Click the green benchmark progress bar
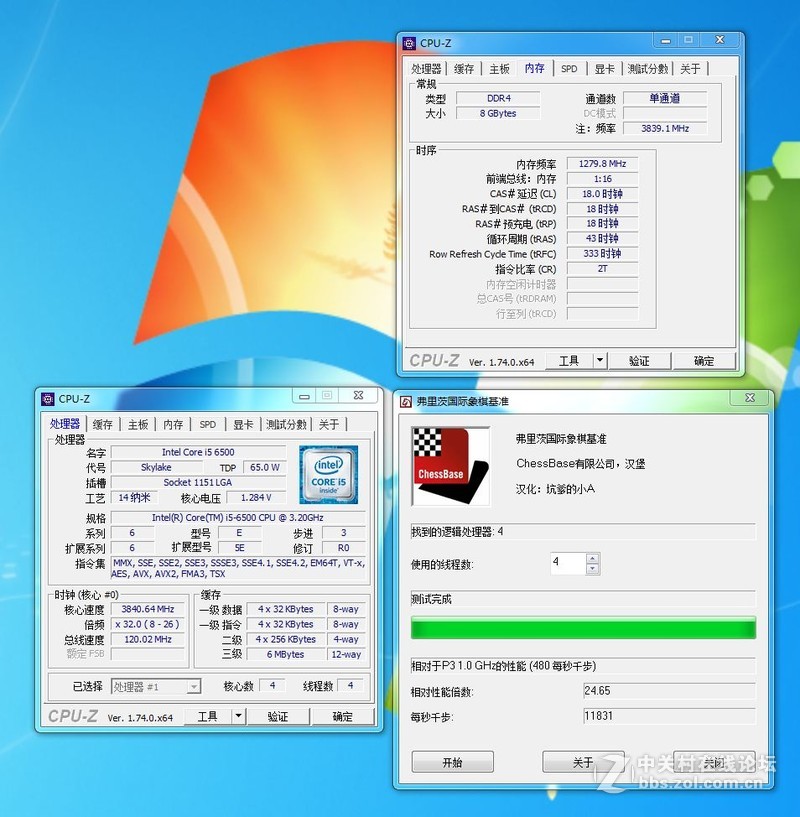800x817 pixels. point(583,628)
